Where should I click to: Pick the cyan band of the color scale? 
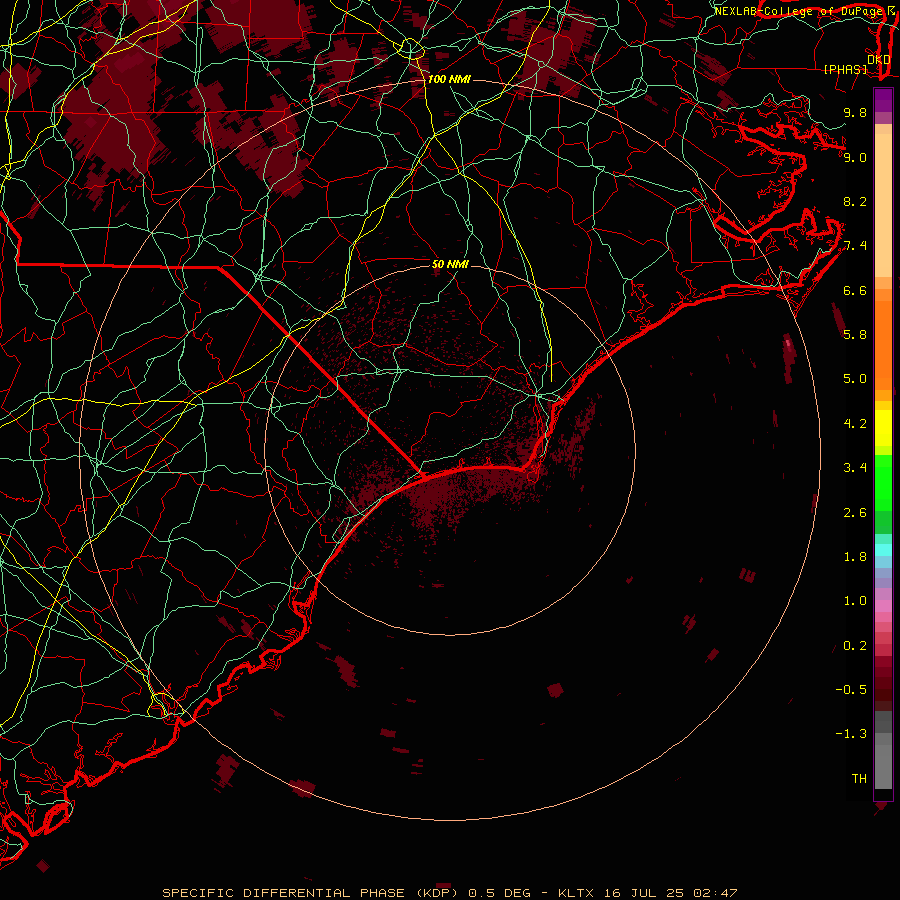pos(883,549)
